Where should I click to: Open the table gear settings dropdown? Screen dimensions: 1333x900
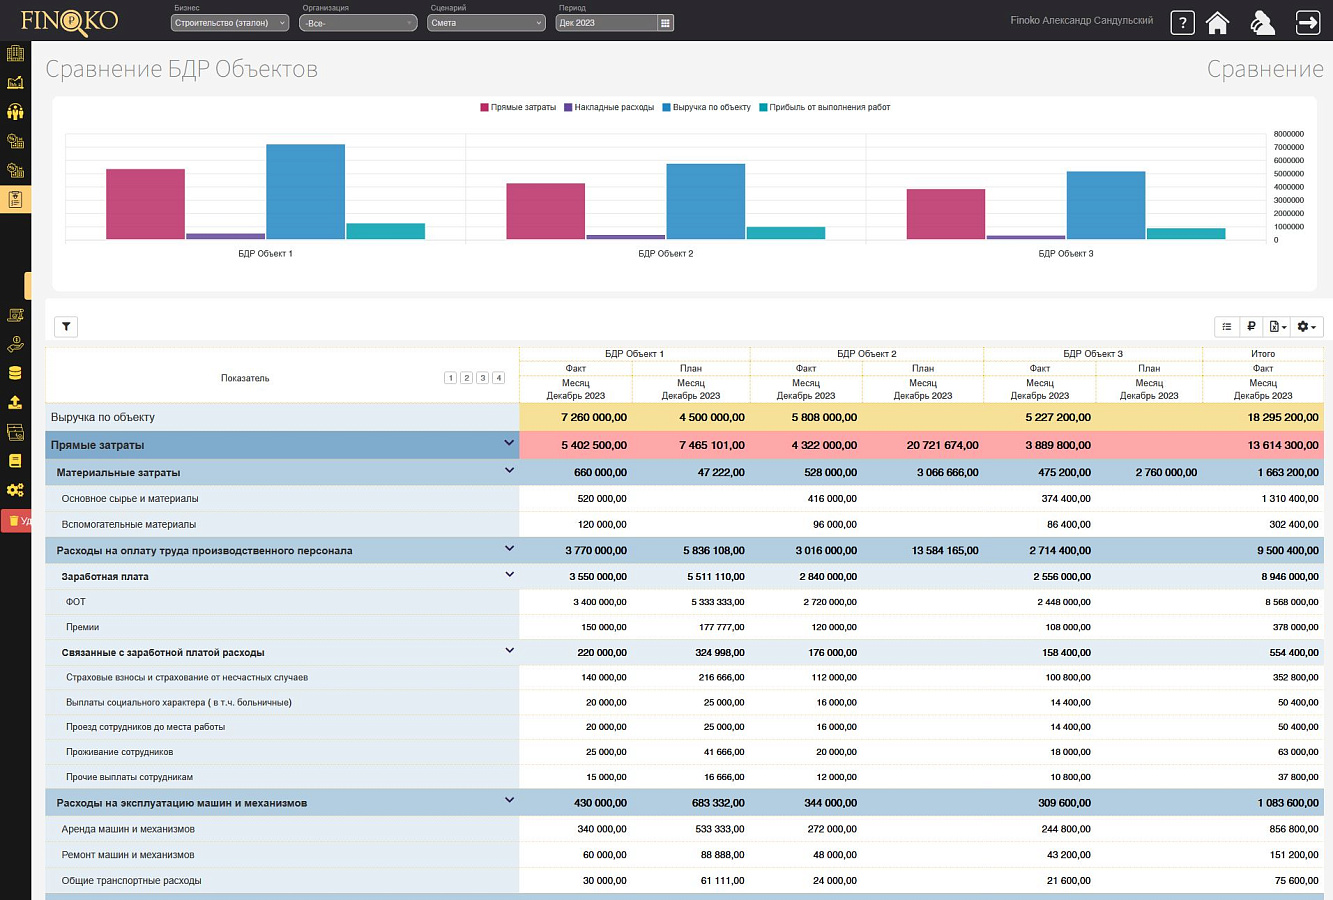[1307, 326]
